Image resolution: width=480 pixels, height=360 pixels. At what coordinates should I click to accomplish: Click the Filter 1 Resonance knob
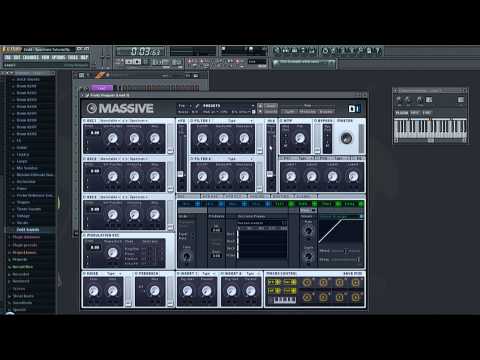pos(244,138)
